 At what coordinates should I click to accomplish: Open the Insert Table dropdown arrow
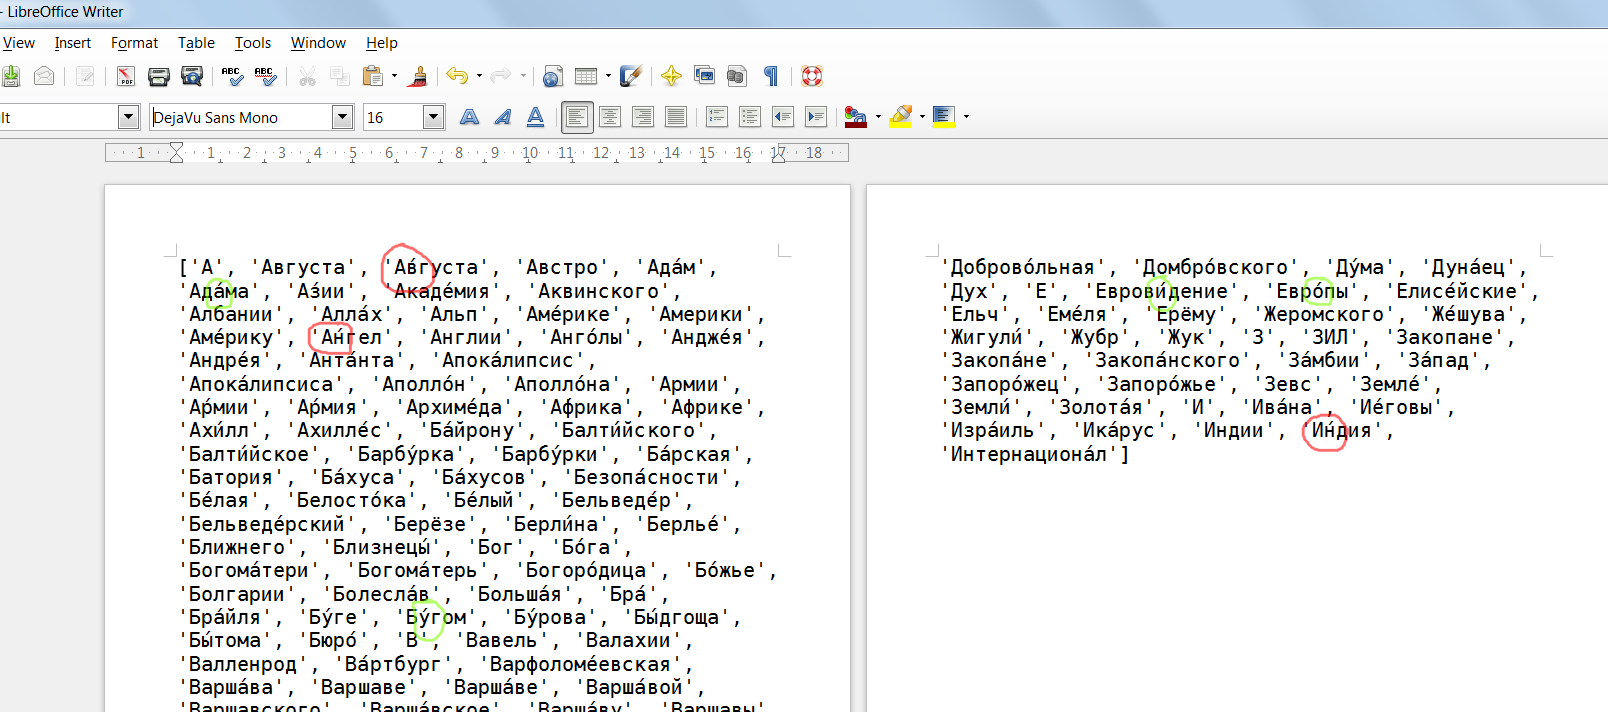[x=608, y=76]
